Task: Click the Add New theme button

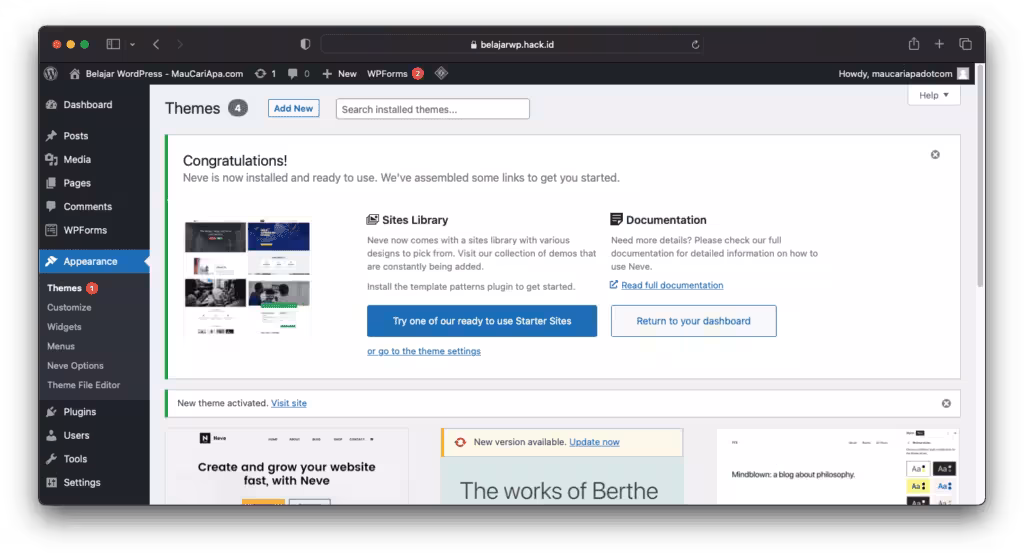Action: [293, 108]
